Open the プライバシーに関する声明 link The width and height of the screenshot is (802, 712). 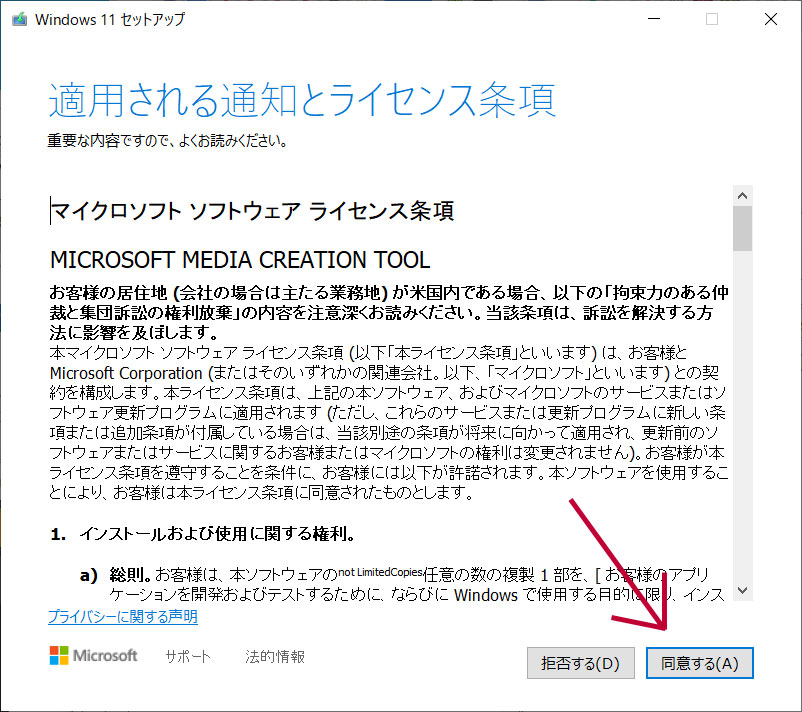(122, 617)
